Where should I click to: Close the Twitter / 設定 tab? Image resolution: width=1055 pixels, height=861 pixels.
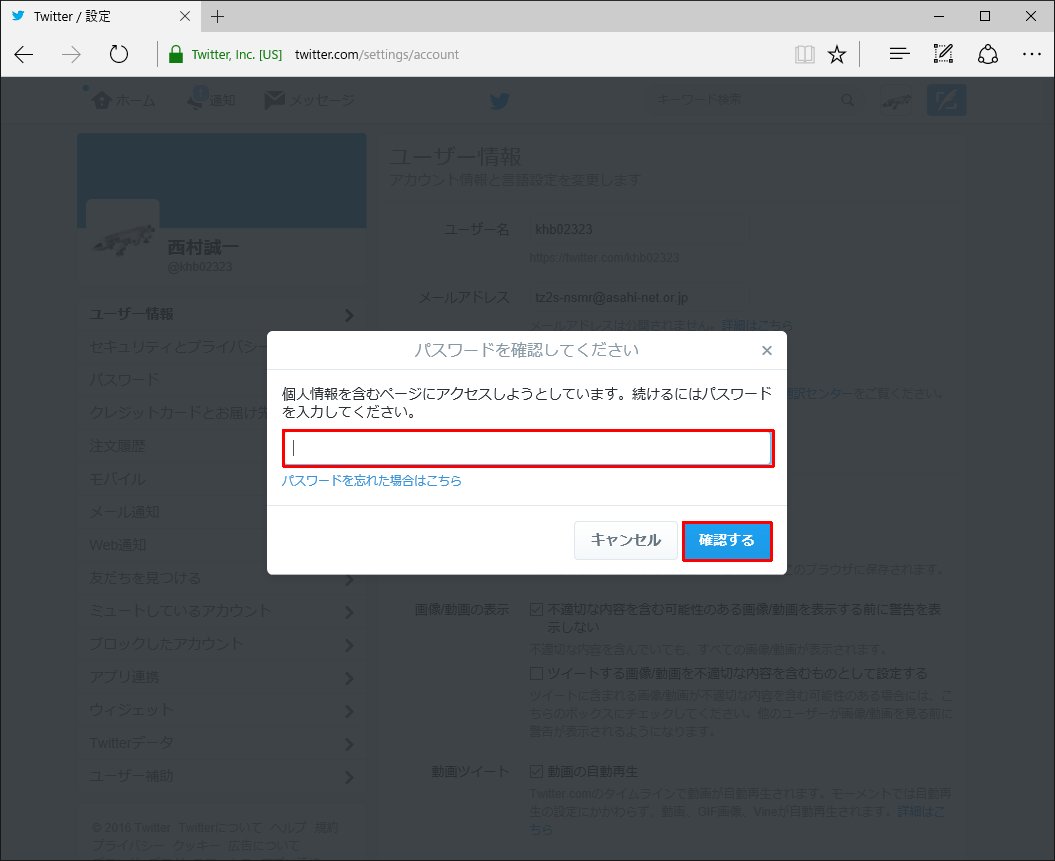(184, 16)
